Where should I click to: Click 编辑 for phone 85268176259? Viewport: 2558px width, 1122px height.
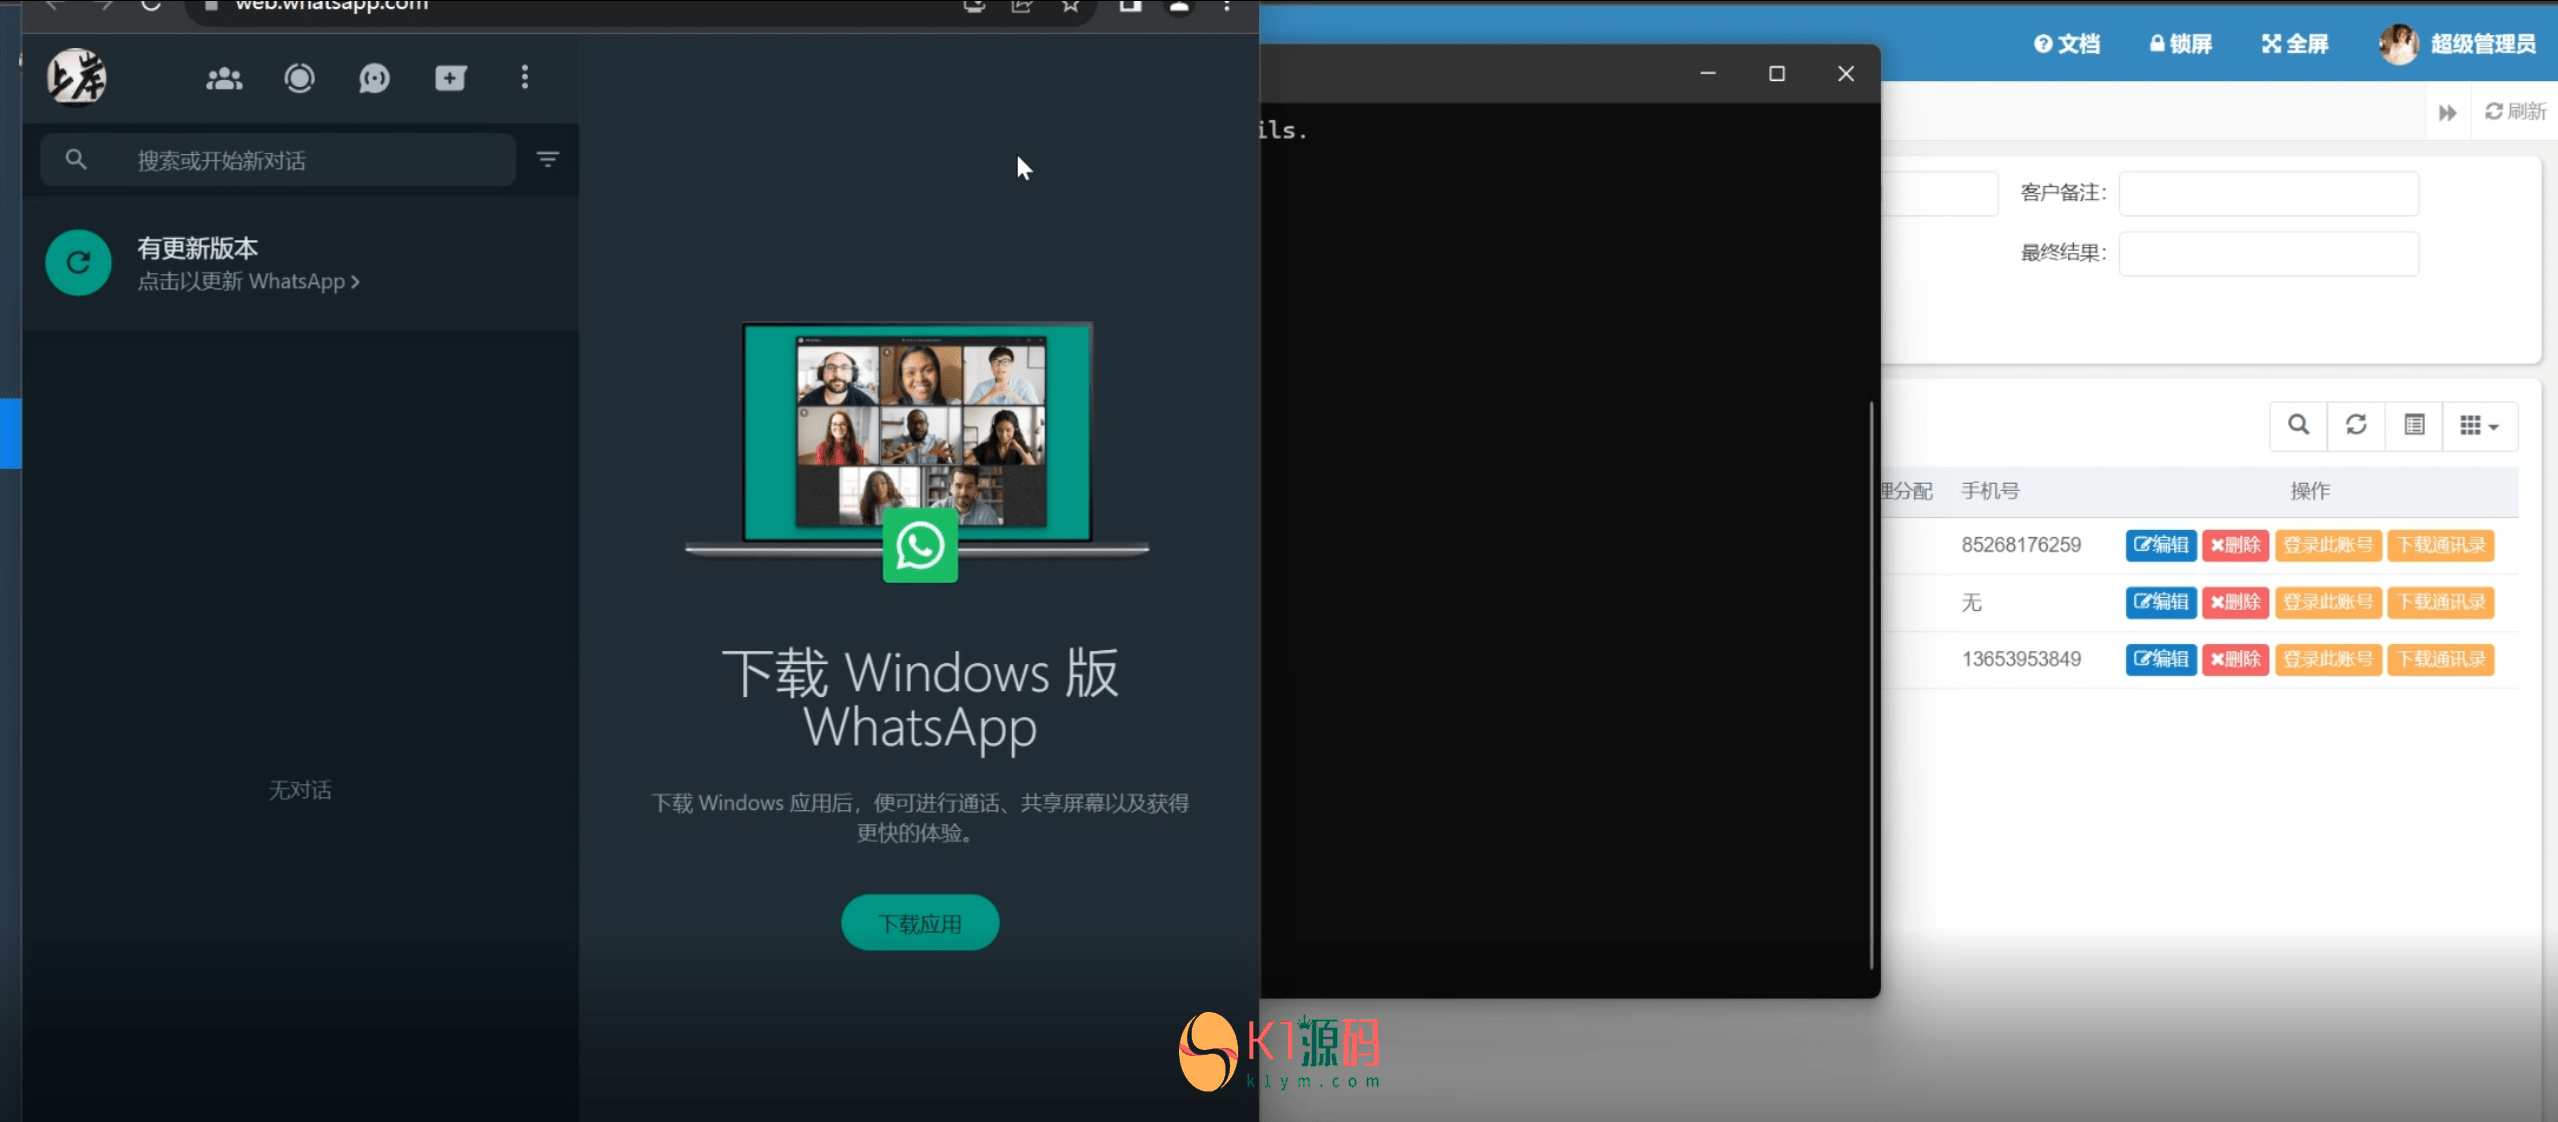point(2160,545)
